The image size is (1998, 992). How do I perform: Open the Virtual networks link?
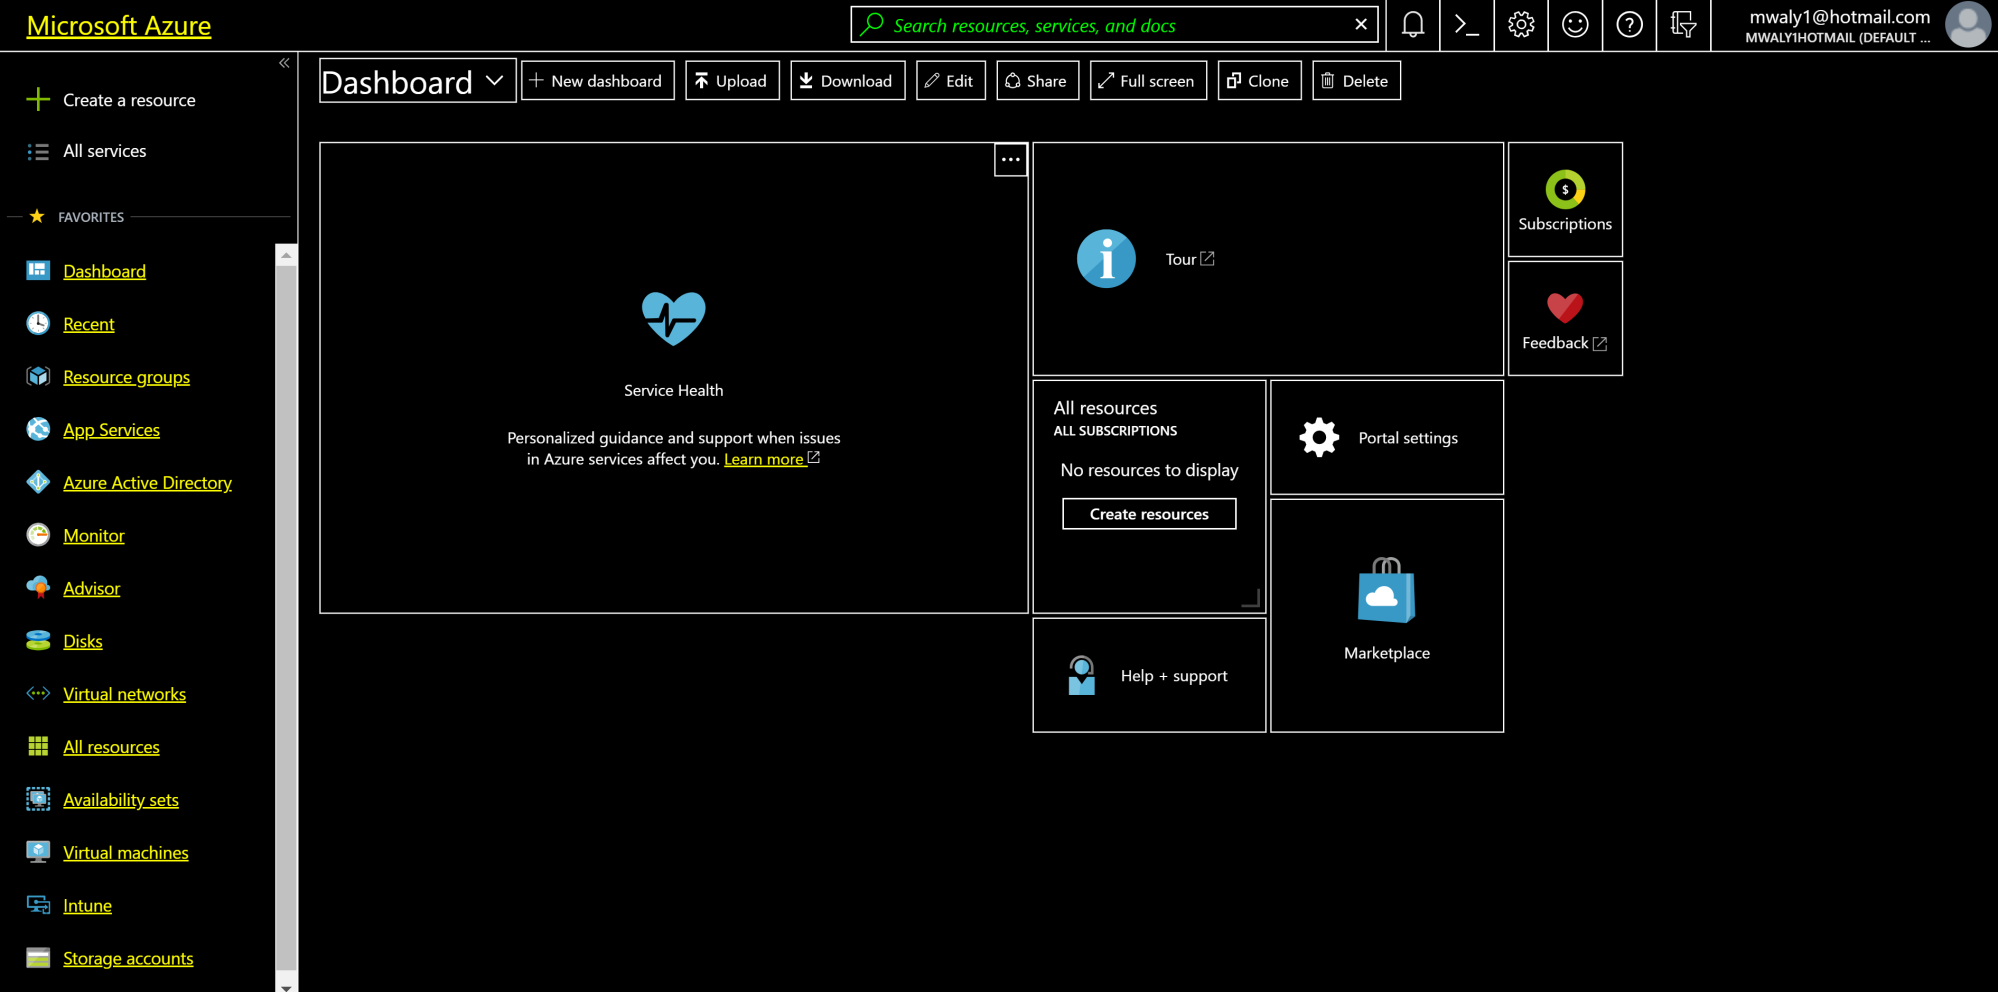(x=124, y=694)
